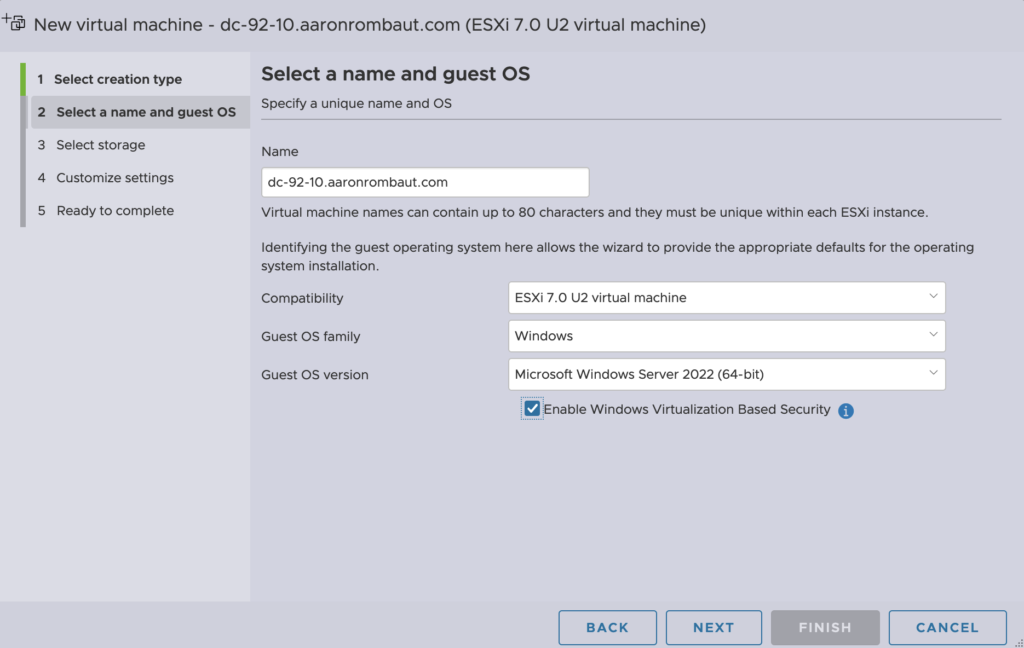Viewport: 1024px width, 648px height.
Task: Click the new virtual machine icon in title
Action: (x=15, y=23)
